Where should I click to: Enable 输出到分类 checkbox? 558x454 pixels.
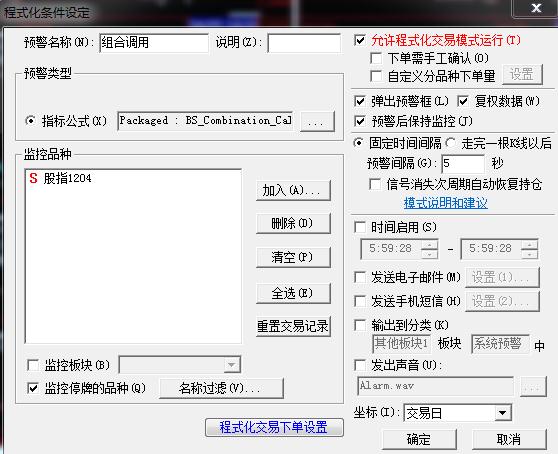click(360, 325)
